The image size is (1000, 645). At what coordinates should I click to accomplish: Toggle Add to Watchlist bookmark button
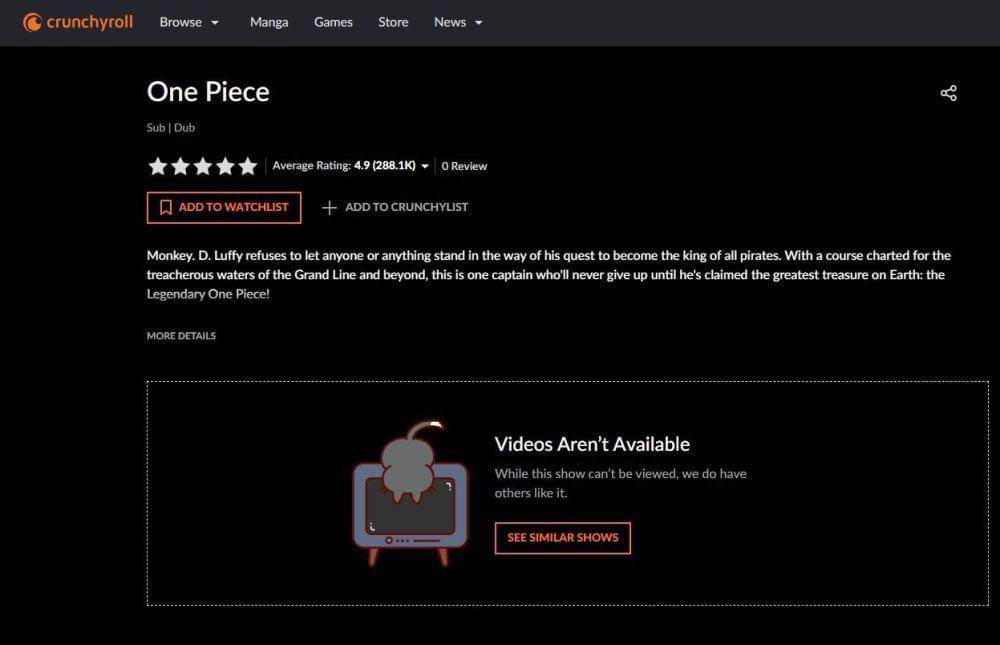click(x=223, y=207)
